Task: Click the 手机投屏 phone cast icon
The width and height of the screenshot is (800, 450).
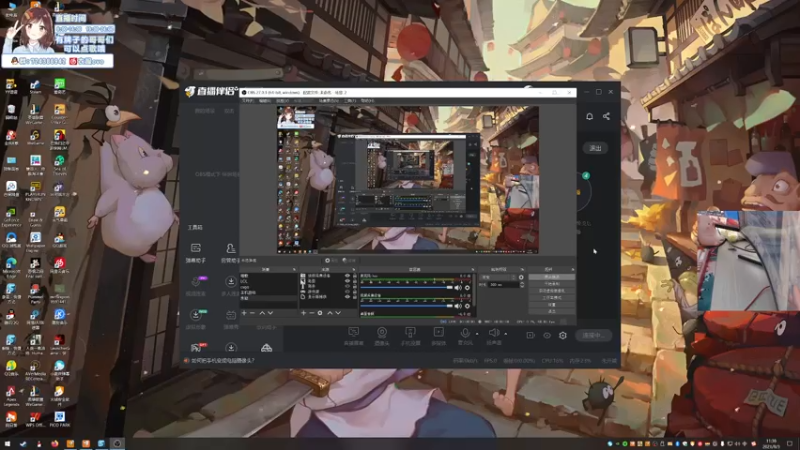Action: click(x=410, y=332)
